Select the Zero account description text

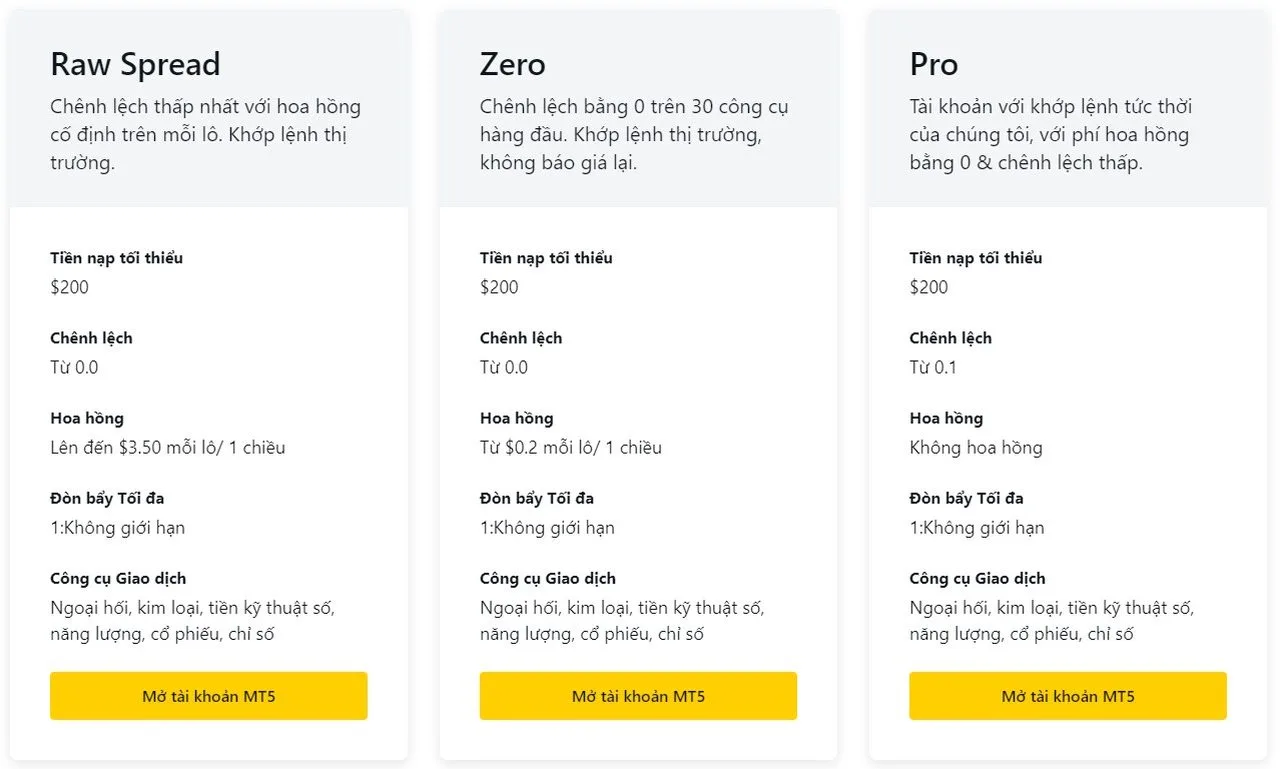click(x=634, y=134)
